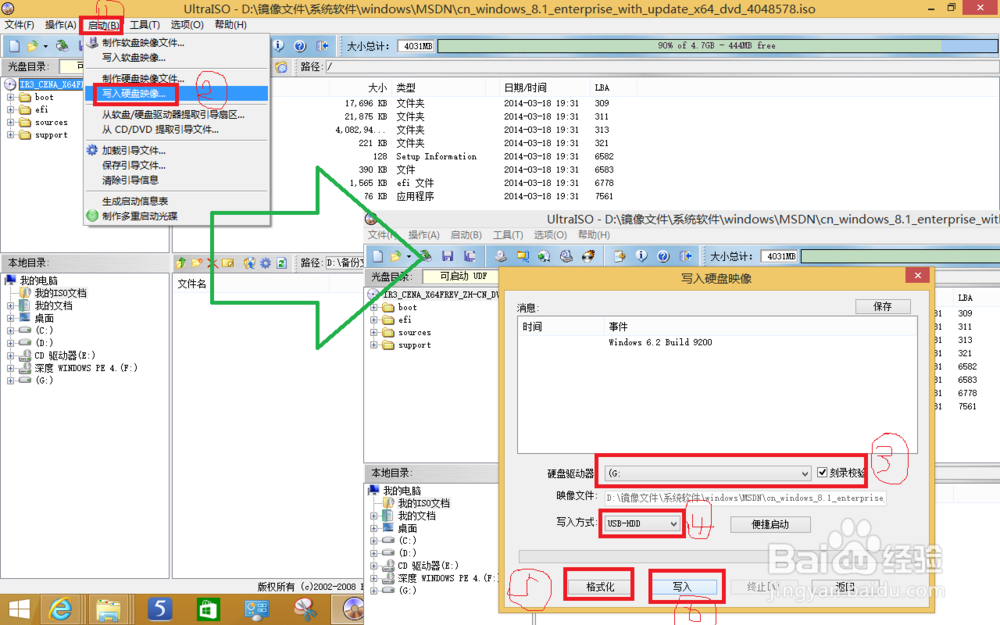The image size is (1000, 625).
Task: Click the 便捷启动 button
Action: 770,524
